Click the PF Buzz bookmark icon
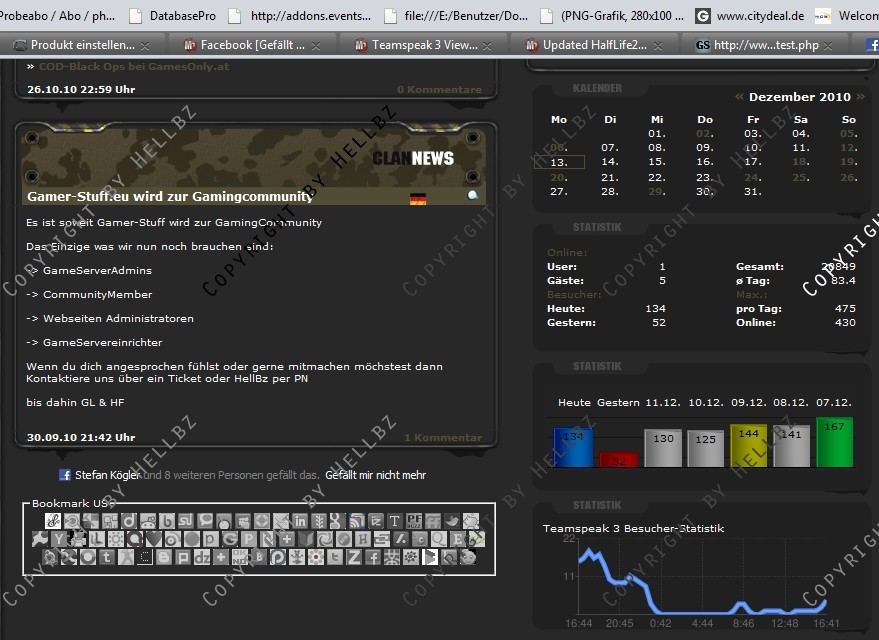 tap(413, 521)
